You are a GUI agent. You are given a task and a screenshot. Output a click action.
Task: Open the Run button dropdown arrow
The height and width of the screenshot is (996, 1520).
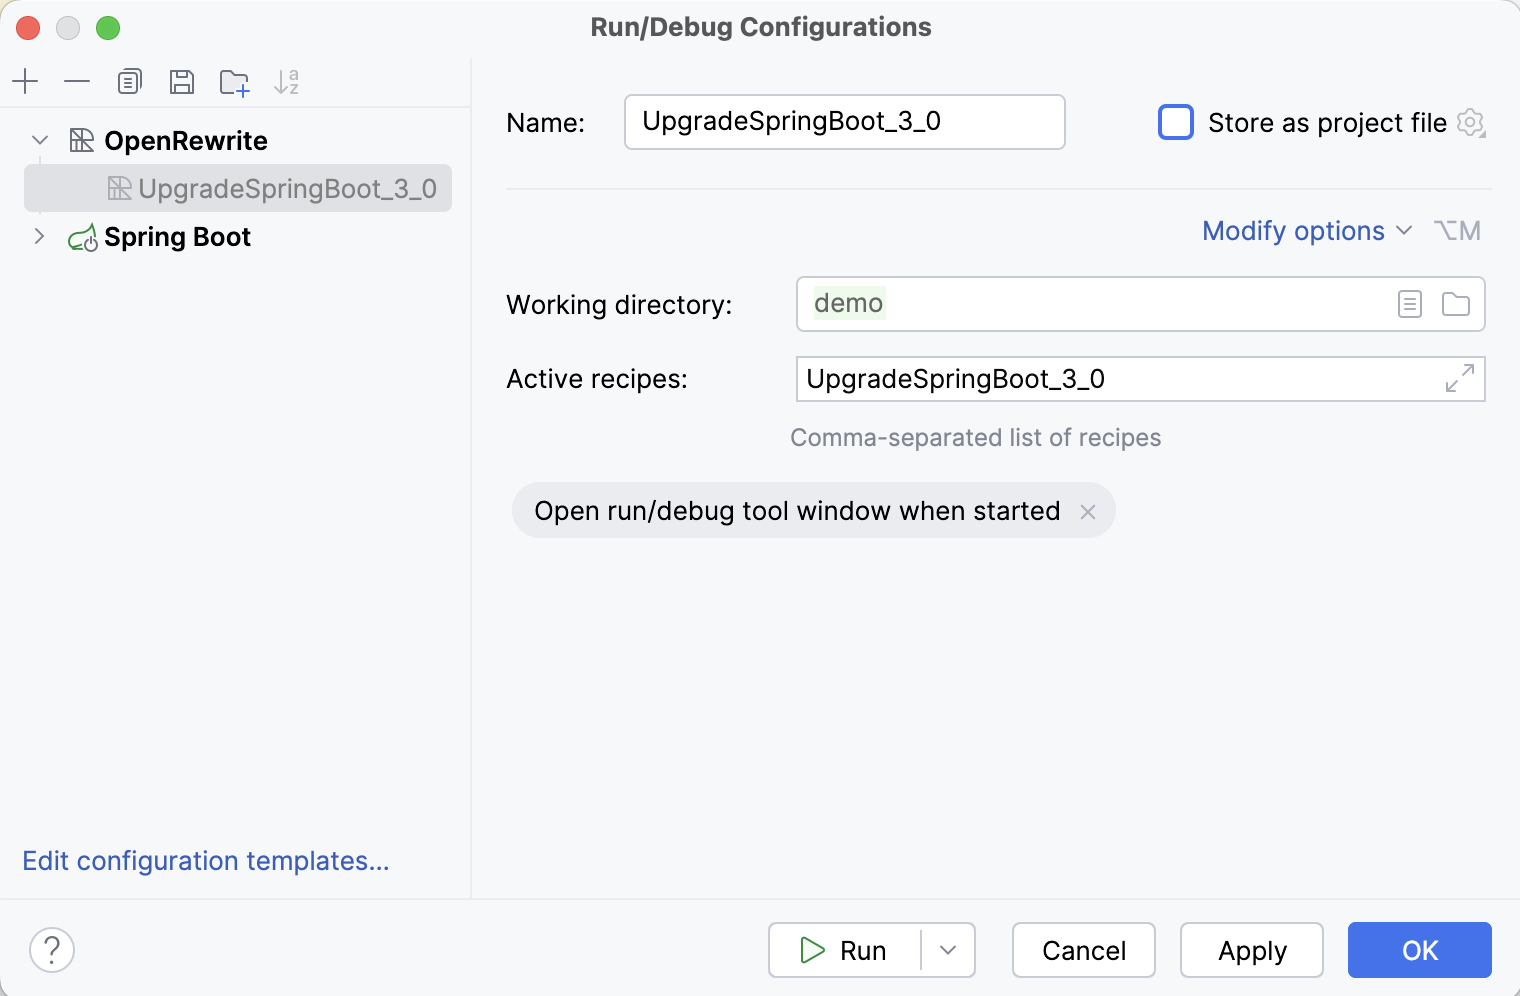tap(945, 950)
